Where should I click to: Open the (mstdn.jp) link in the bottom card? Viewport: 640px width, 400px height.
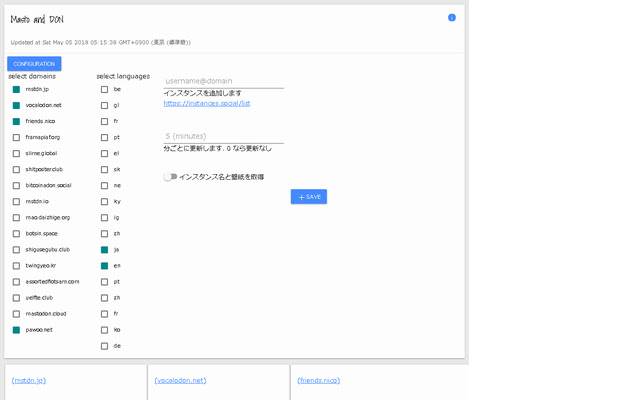(29, 380)
